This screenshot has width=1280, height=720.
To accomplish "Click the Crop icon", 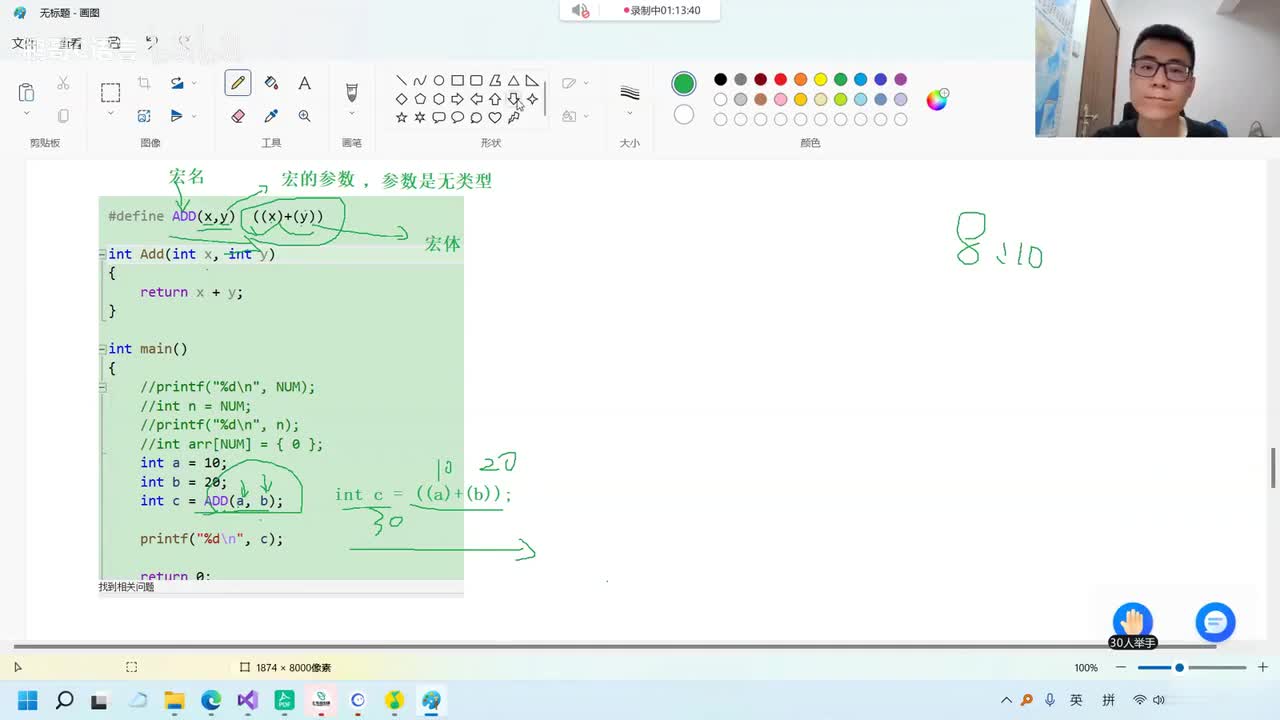I will point(144,83).
